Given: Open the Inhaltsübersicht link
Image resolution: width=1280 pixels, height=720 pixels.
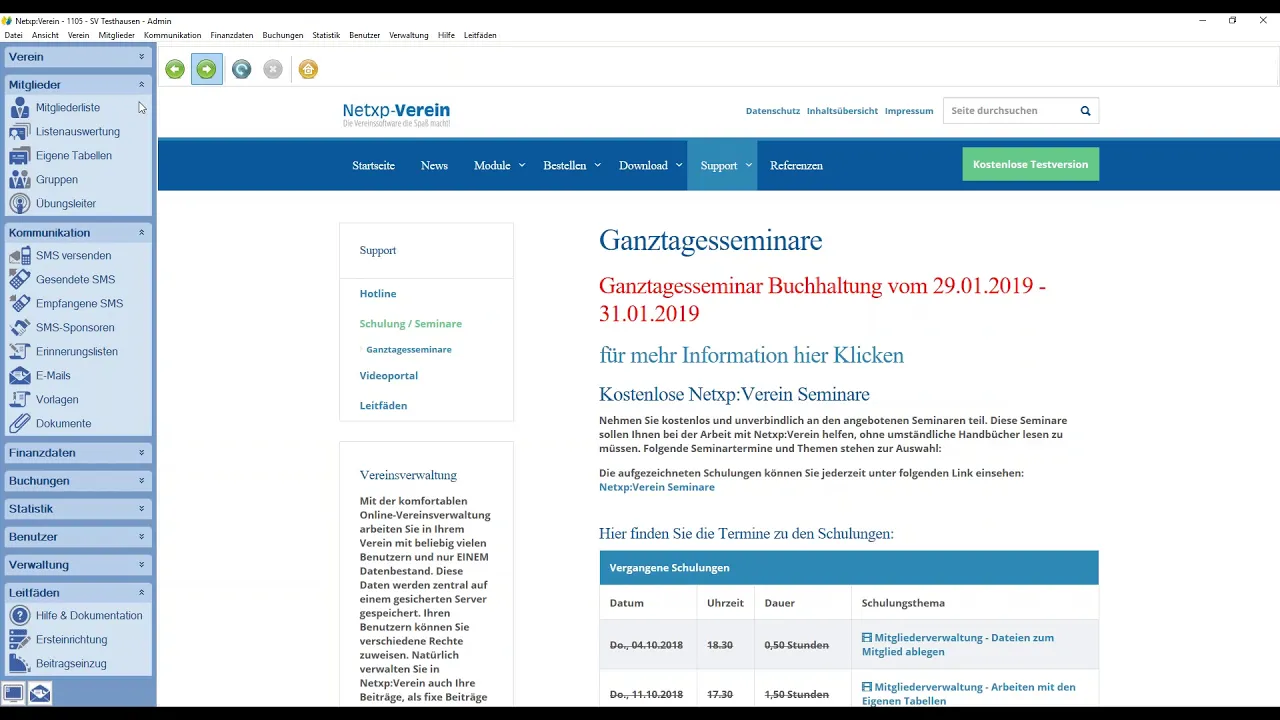Looking at the screenshot, I should (842, 111).
